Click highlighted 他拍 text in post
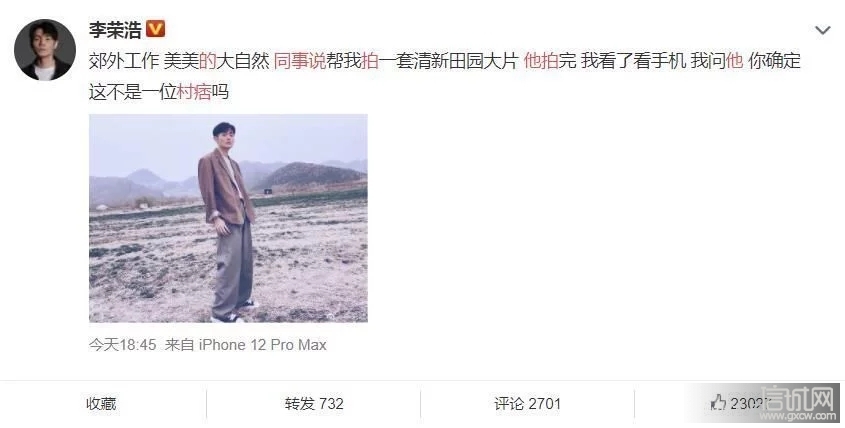The width and height of the screenshot is (845, 428). pyautogui.click(x=541, y=61)
